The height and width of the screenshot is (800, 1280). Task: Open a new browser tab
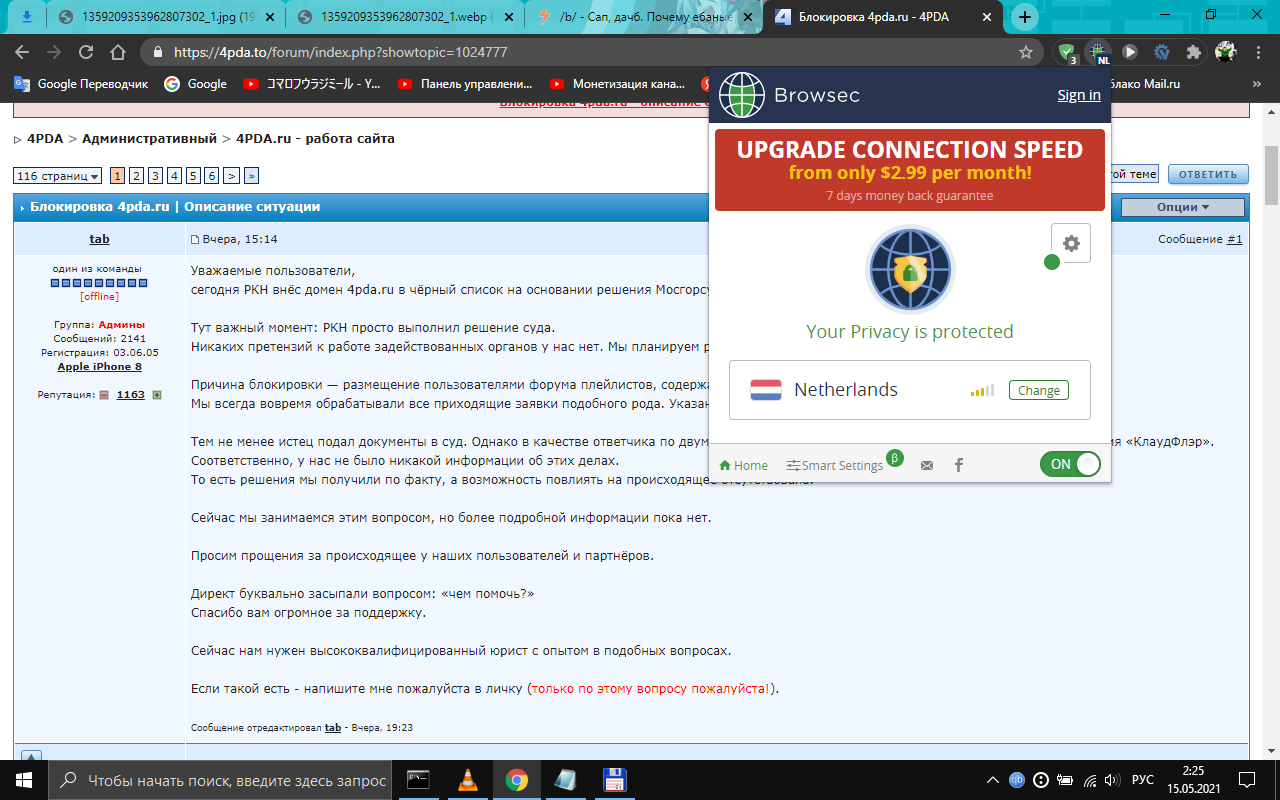[x=1025, y=17]
